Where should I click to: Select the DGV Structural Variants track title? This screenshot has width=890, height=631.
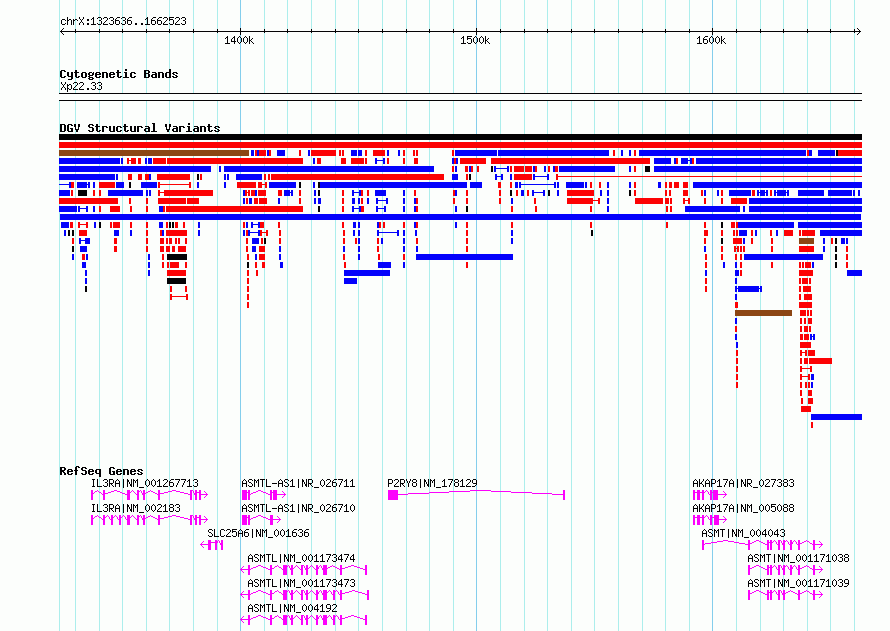tap(140, 128)
